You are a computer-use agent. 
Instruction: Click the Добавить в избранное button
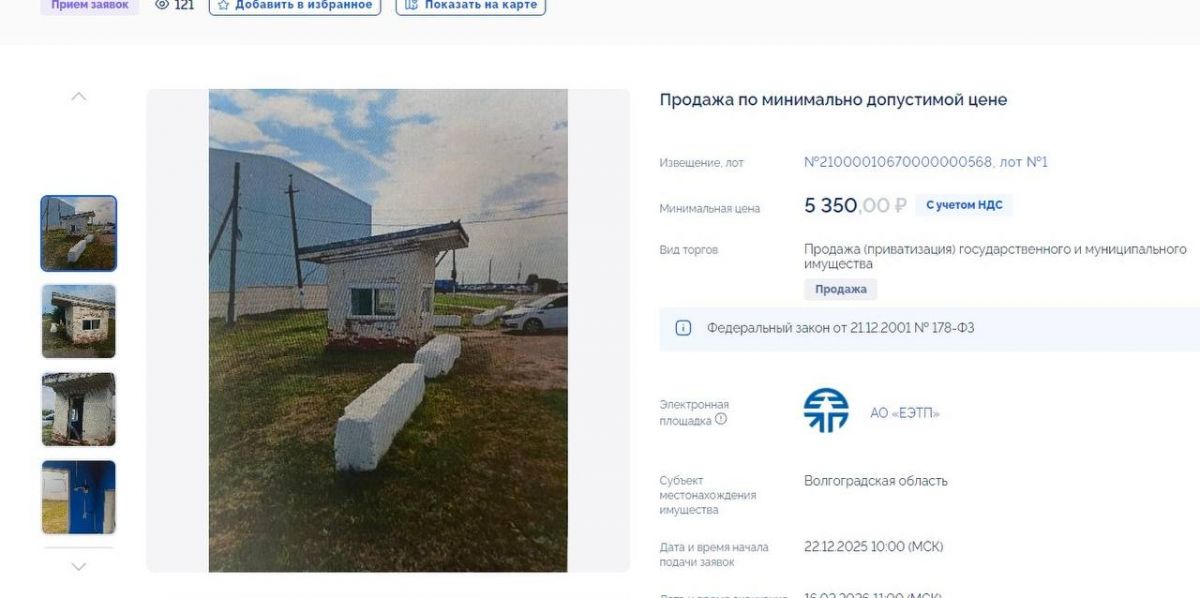(295, 6)
